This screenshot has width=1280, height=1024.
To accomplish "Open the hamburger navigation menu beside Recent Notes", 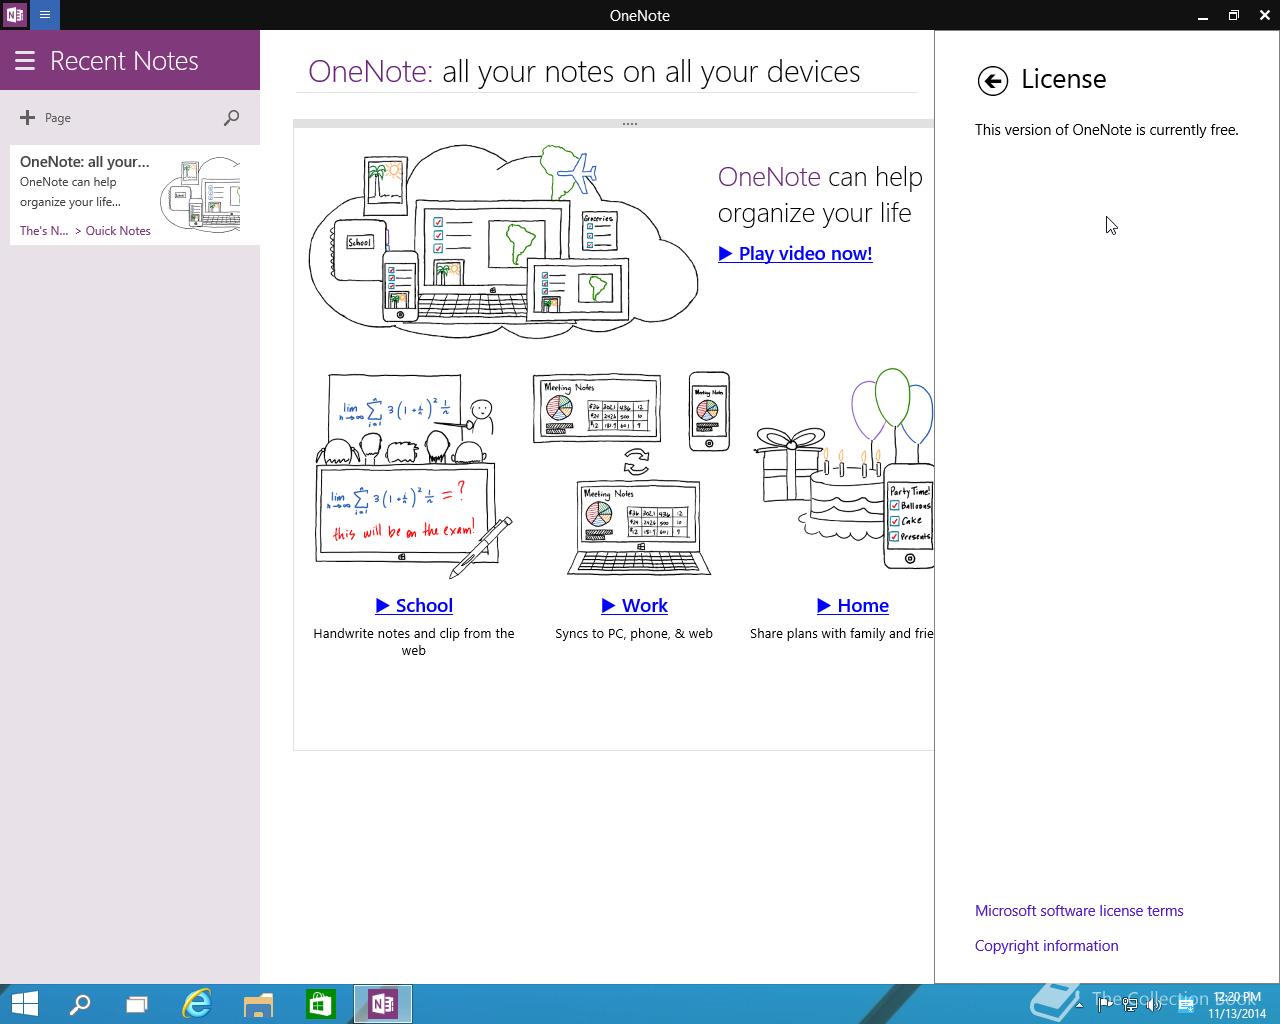I will coord(25,61).
